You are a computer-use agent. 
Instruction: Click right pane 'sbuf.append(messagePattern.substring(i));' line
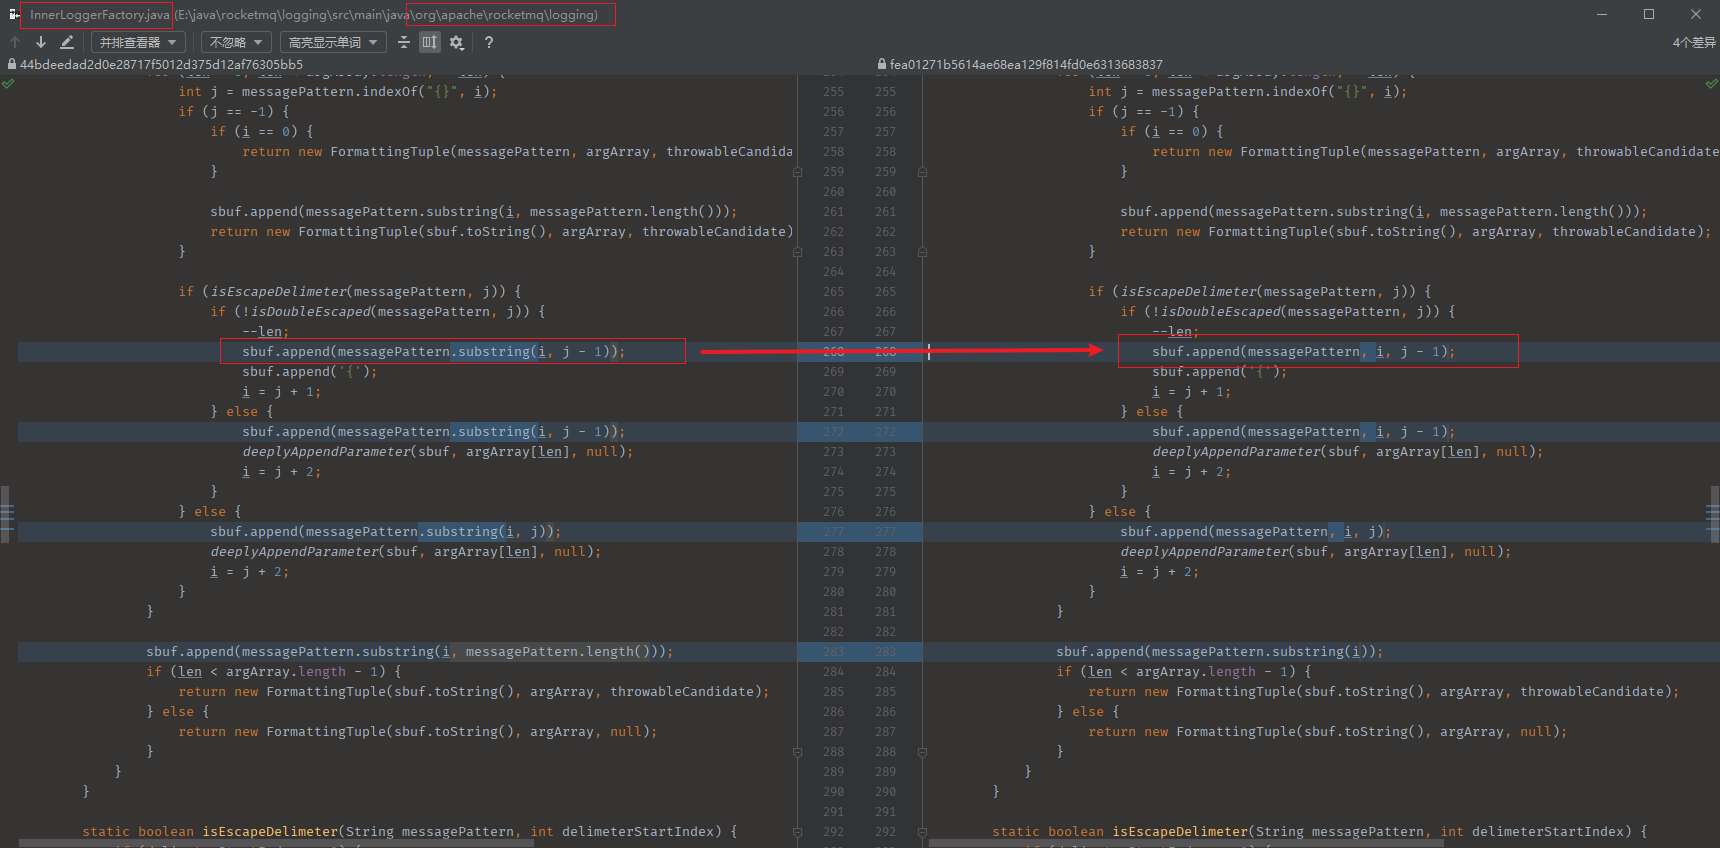coord(1220,652)
